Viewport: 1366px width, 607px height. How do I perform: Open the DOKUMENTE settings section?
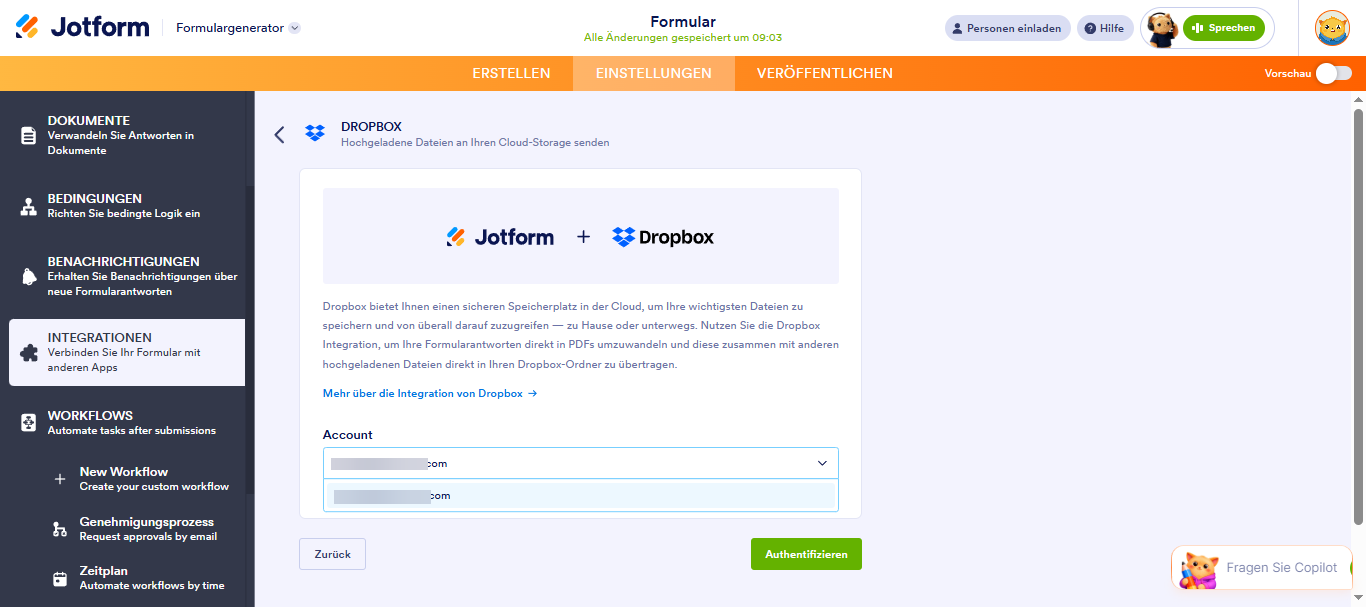[127, 135]
